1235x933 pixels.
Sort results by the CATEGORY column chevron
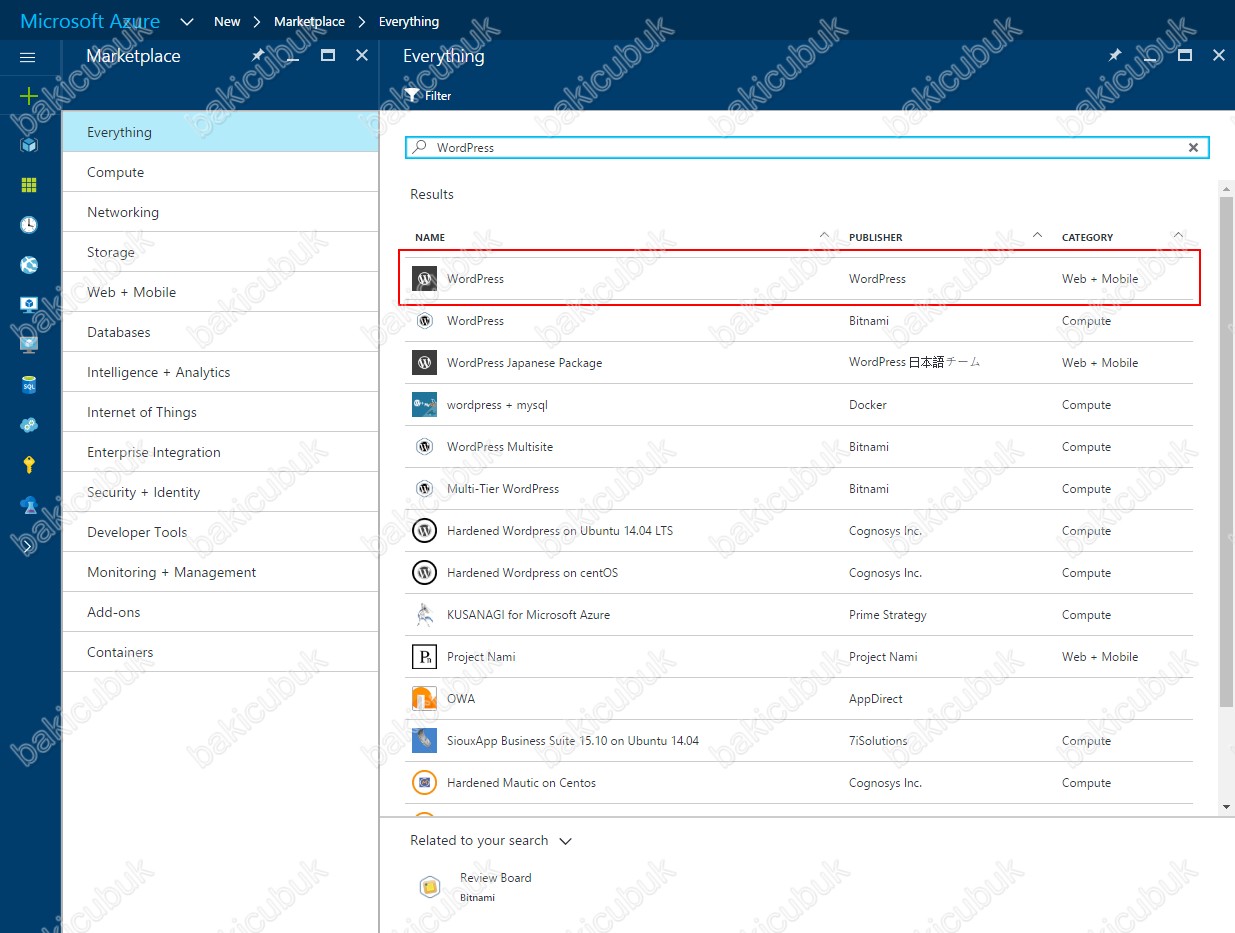click(1178, 236)
